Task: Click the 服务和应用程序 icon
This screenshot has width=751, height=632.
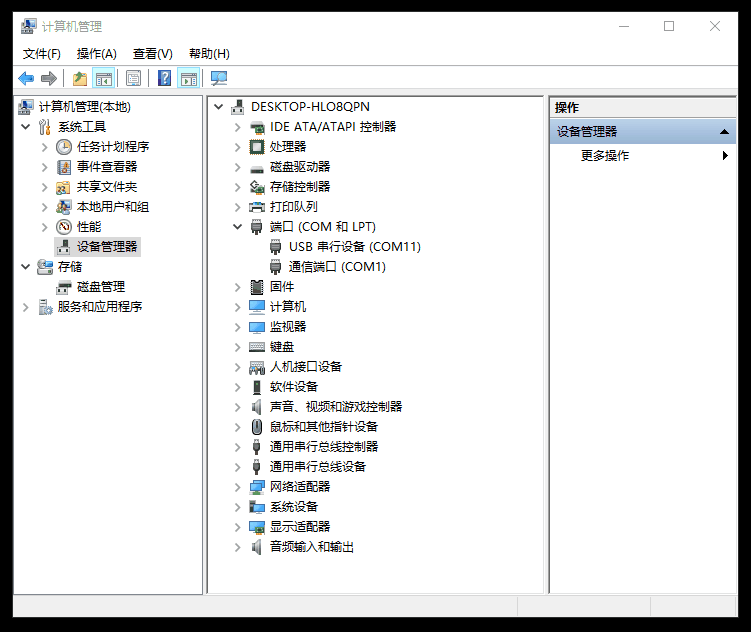Action: (x=45, y=307)
